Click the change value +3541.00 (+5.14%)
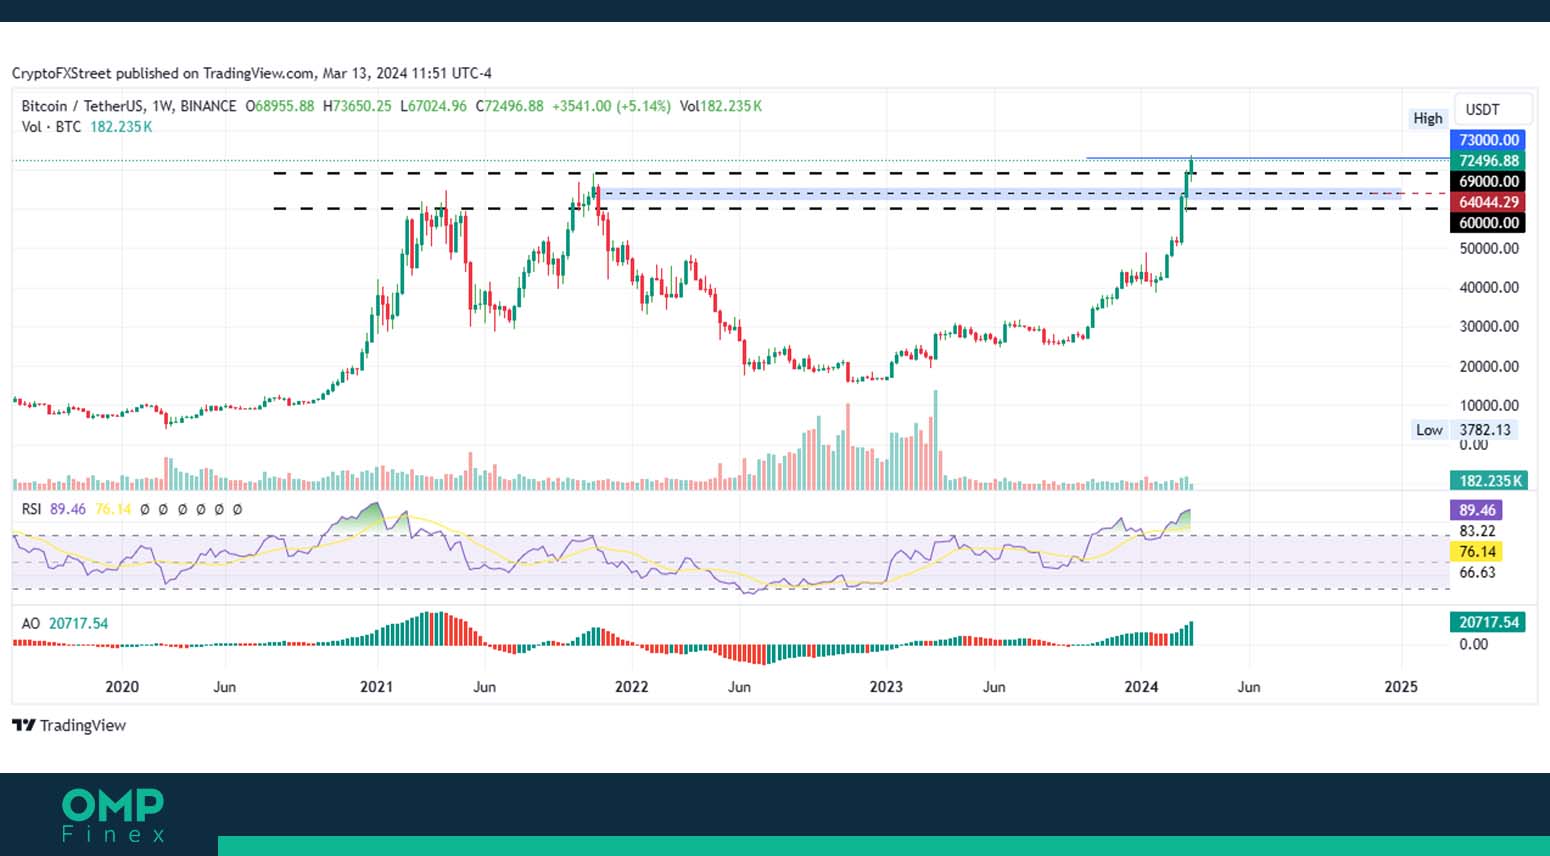Image resolution: width=1550 pixels, height=856 pixels. point(611,106)
